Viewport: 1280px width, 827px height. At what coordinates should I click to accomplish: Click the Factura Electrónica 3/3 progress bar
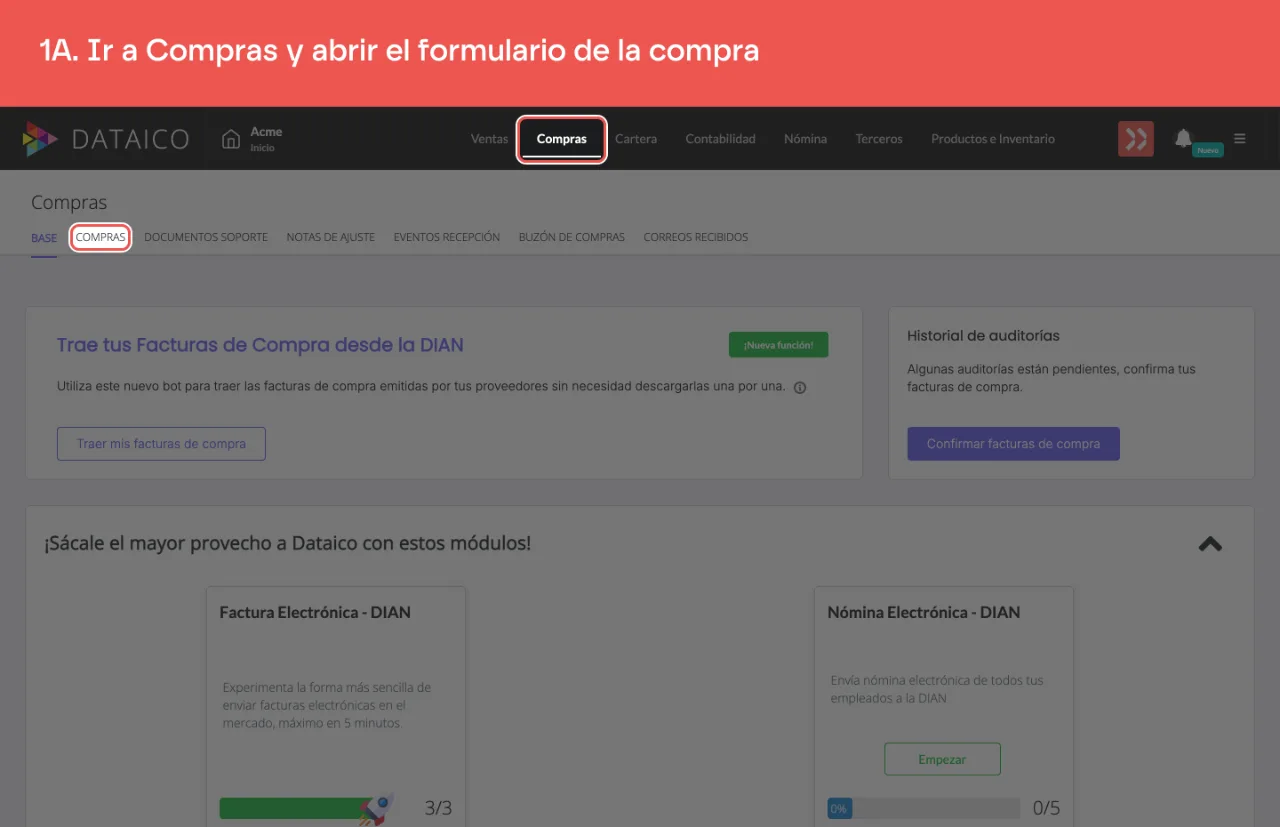pos(305,808)
